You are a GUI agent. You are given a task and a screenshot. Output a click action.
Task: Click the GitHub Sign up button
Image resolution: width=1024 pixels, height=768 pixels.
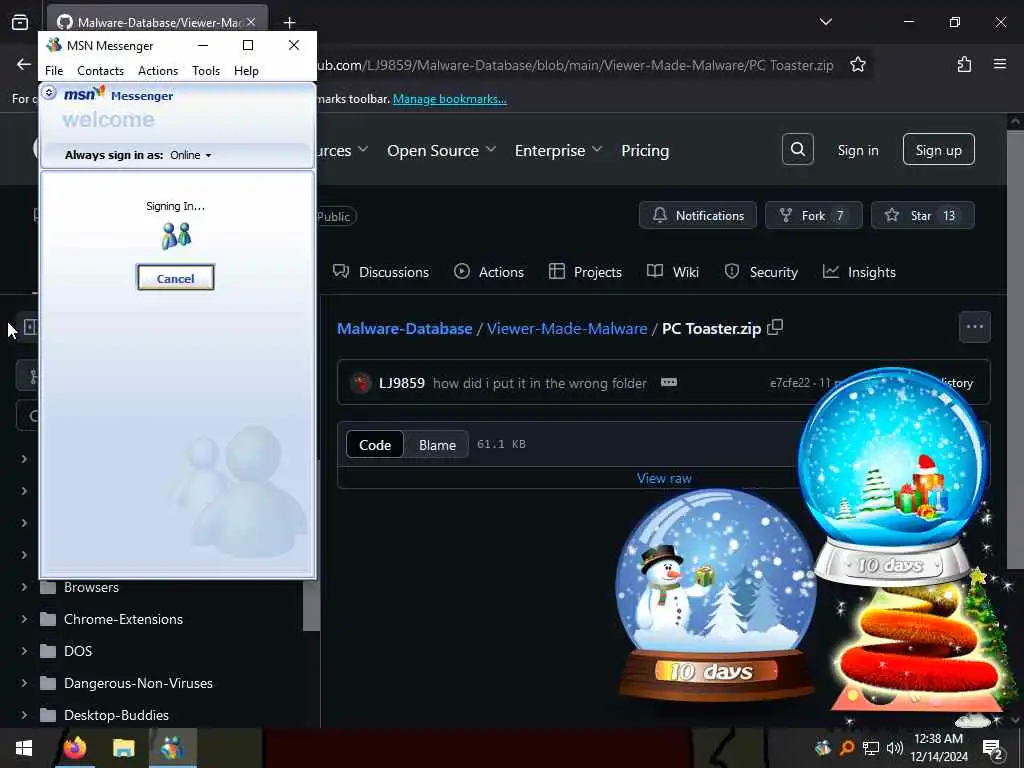point(938,150)
